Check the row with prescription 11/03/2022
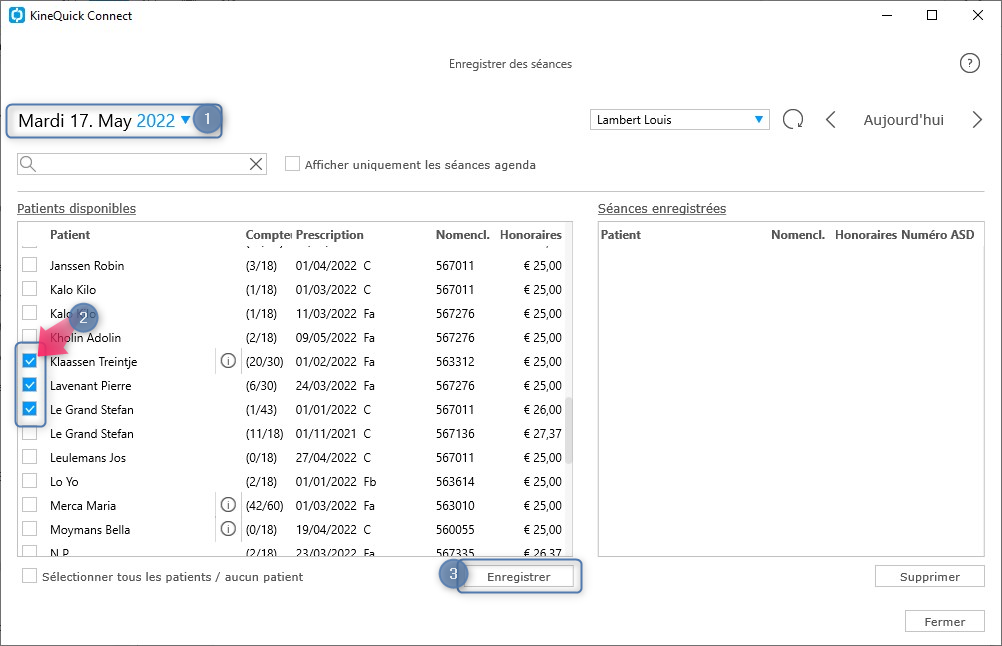 click(x=29, y=312)
